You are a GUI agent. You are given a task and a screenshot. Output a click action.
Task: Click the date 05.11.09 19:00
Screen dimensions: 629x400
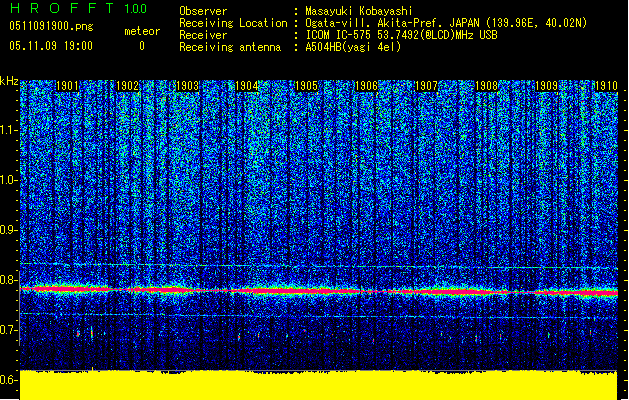[x=51, y=46]
